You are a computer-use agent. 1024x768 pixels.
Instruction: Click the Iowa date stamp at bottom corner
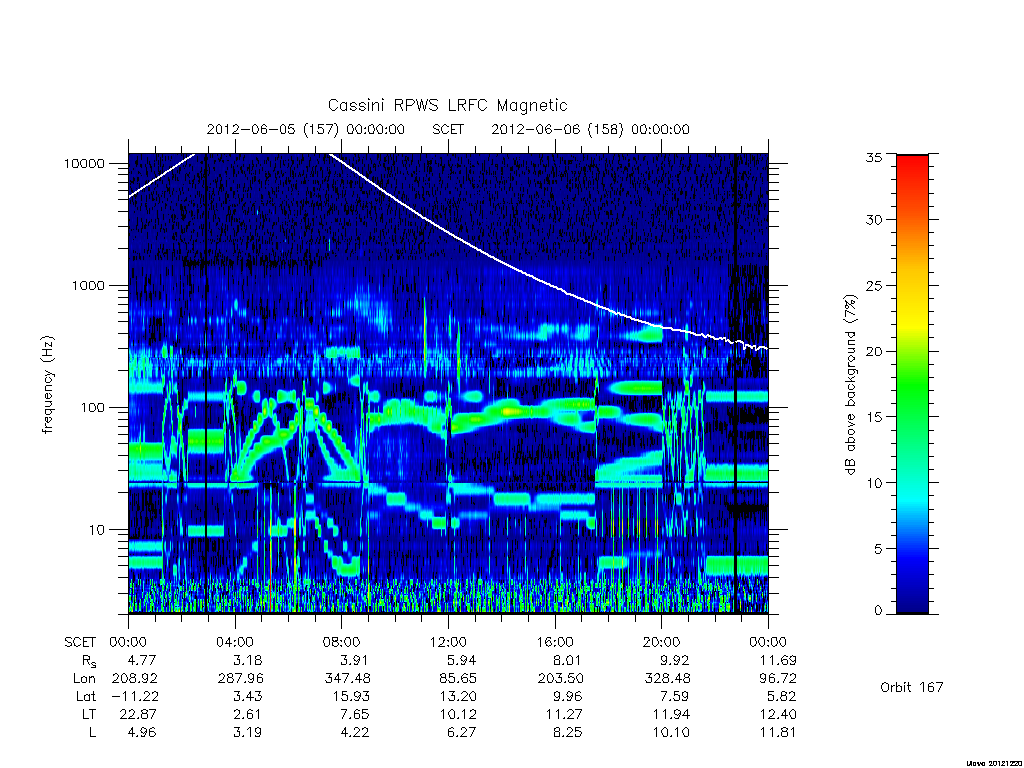click(994, 763)
